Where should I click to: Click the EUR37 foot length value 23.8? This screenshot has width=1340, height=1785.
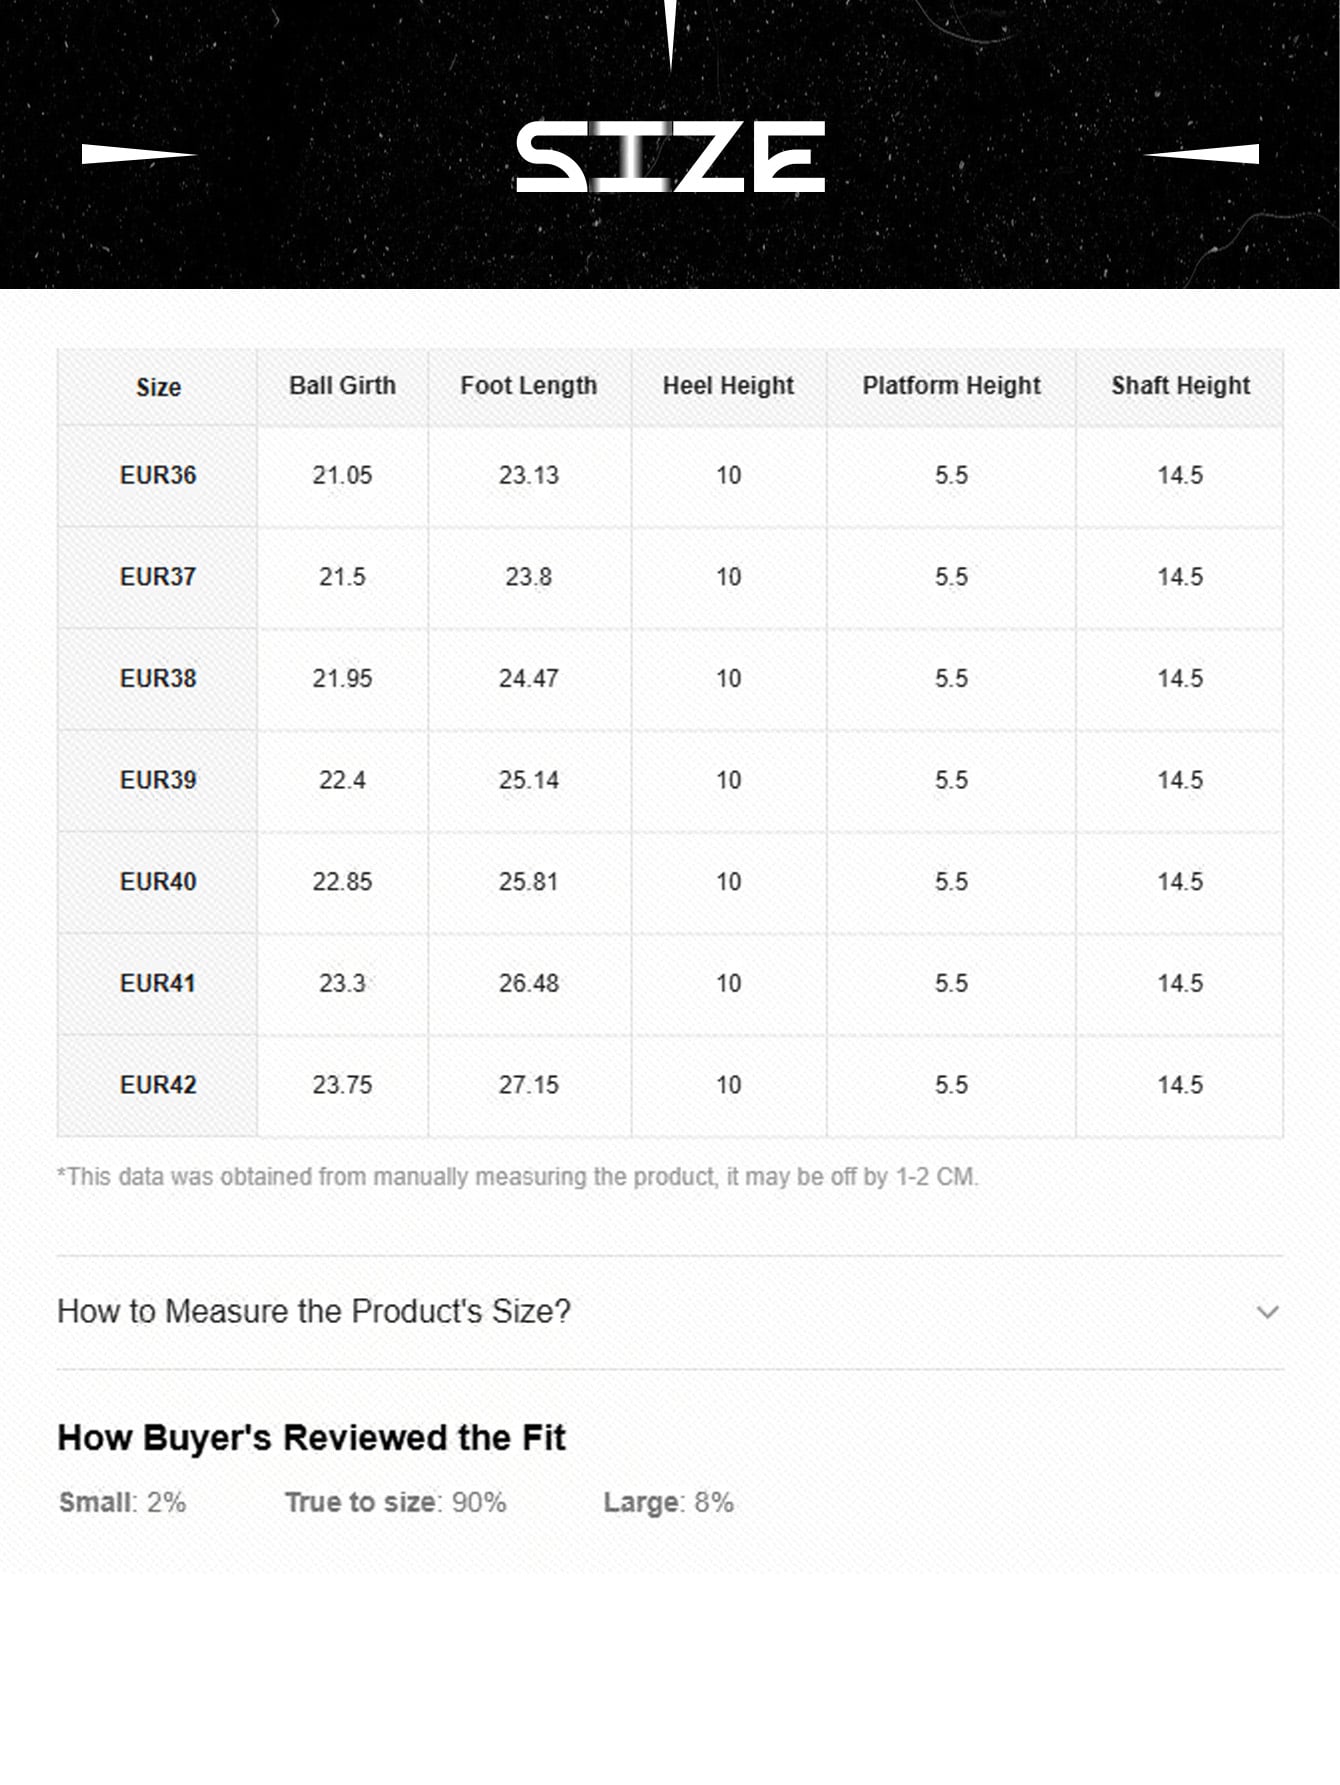(528, 577)
